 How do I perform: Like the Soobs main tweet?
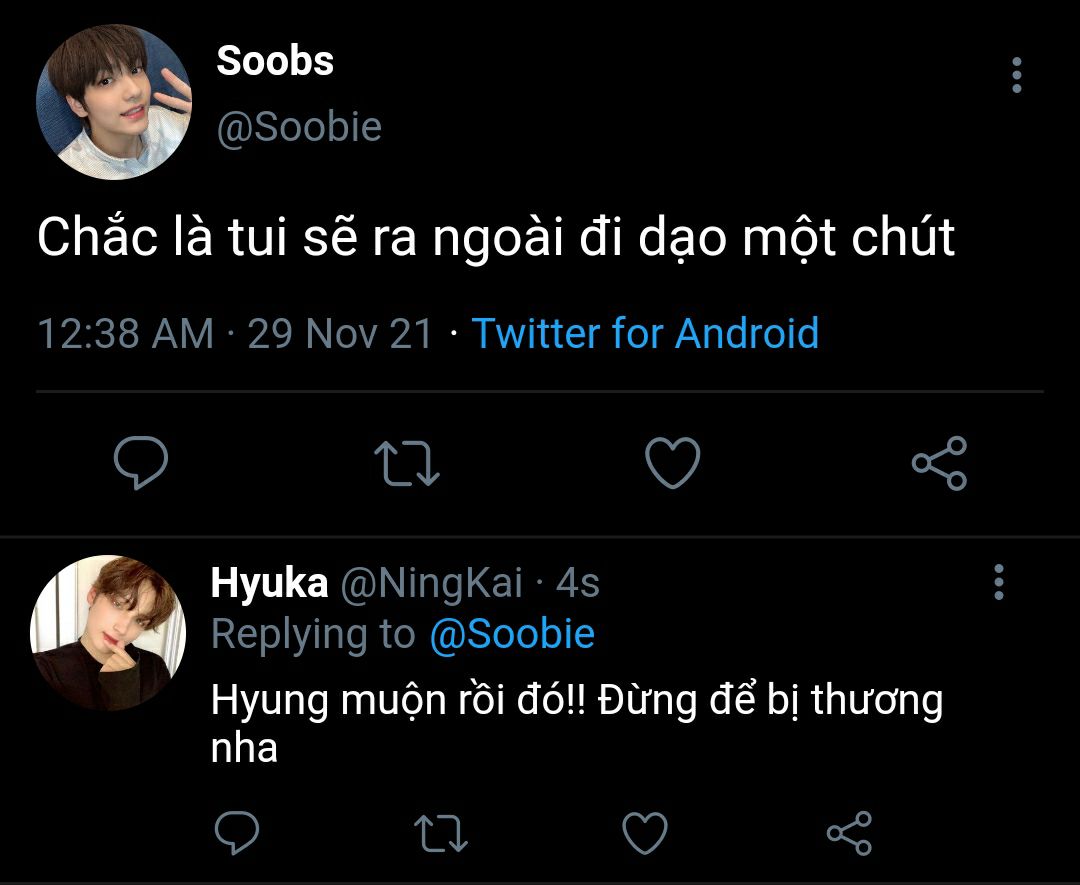(672, 463)
